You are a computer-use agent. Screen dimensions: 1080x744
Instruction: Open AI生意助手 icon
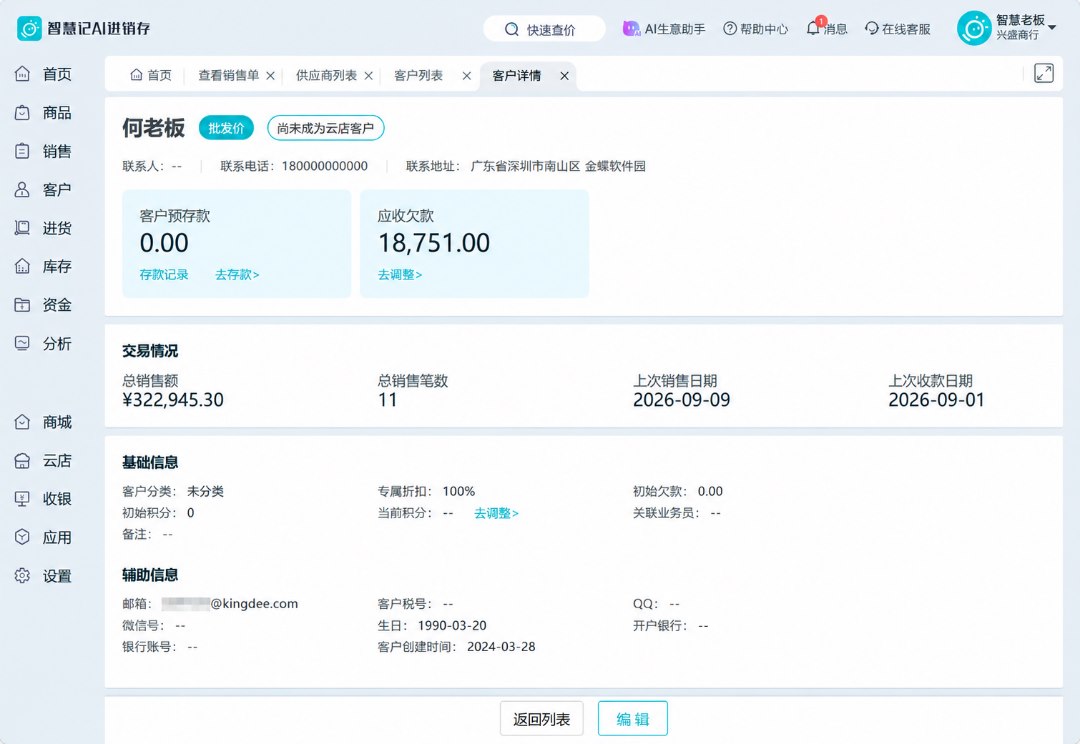coord(631,28)
